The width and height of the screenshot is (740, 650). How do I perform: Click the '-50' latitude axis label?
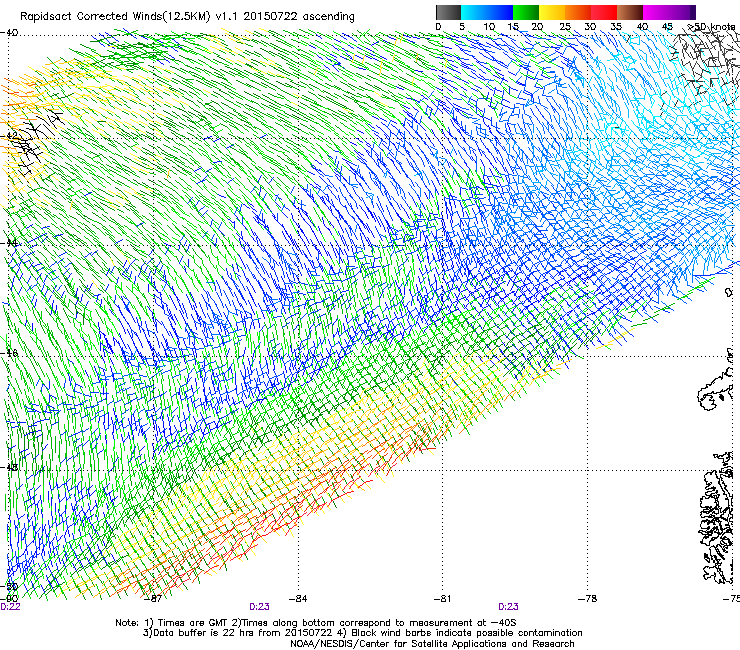9,587
